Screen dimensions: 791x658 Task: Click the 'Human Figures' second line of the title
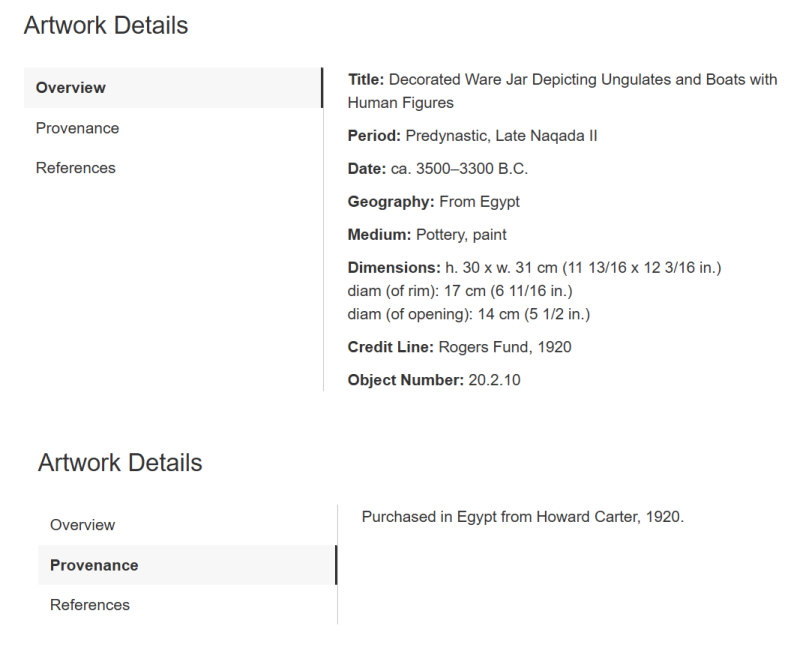click(400, 103)
